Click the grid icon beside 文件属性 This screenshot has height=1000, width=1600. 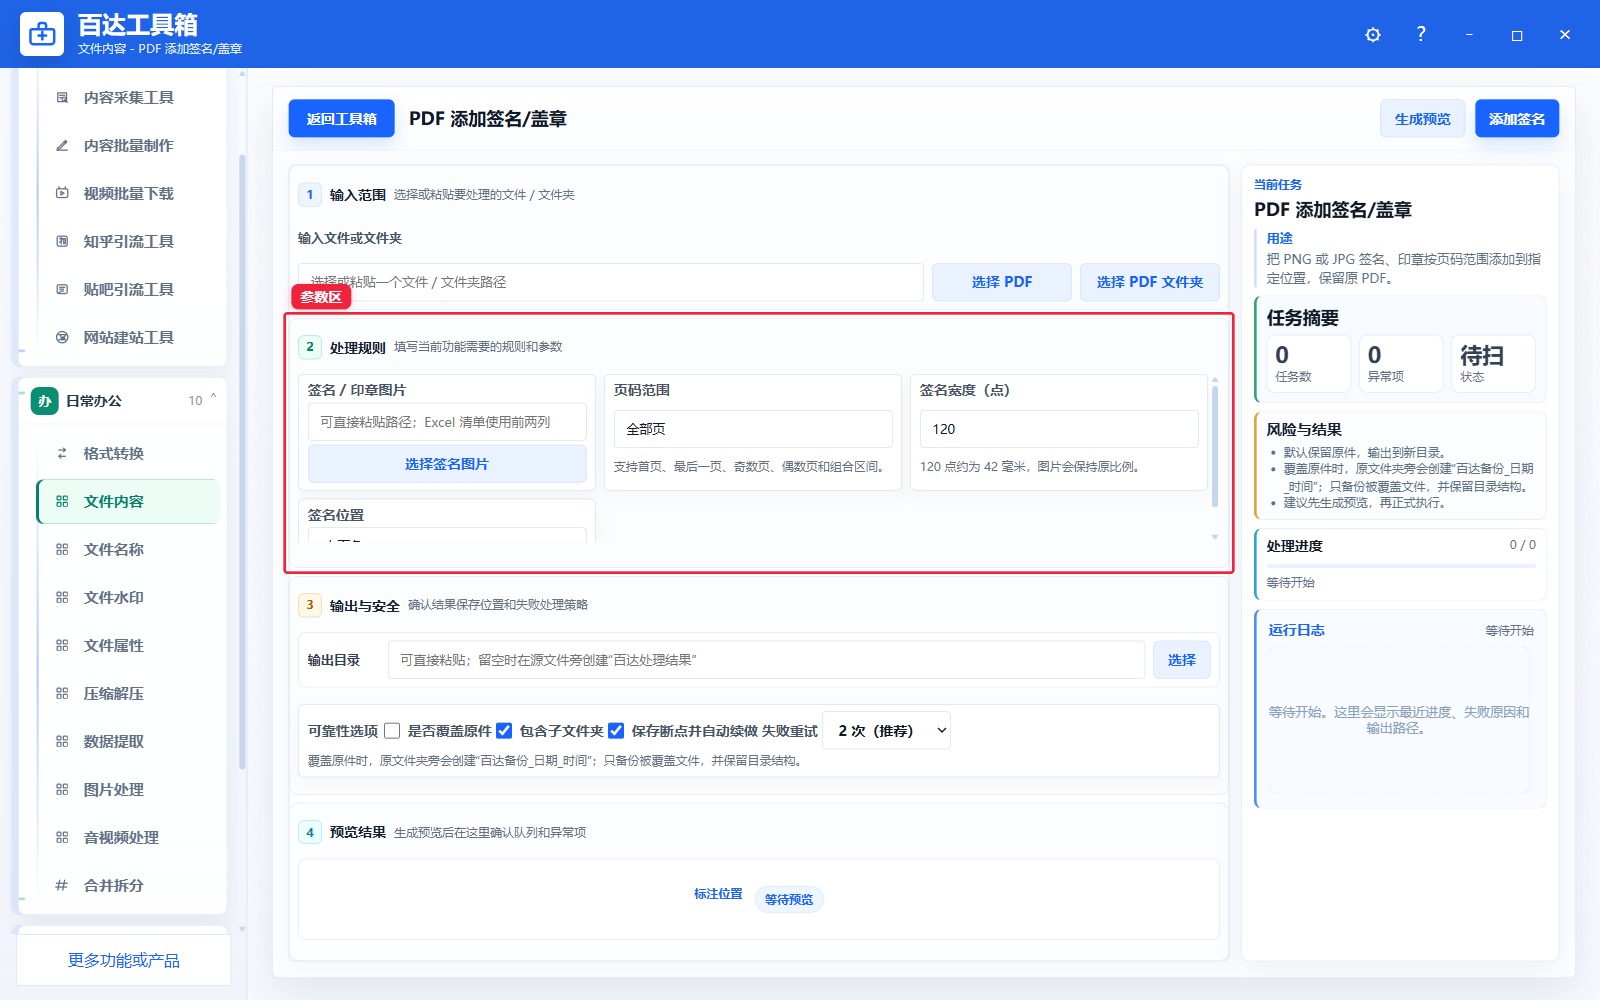pyautogui.click(x=62, y=645)
